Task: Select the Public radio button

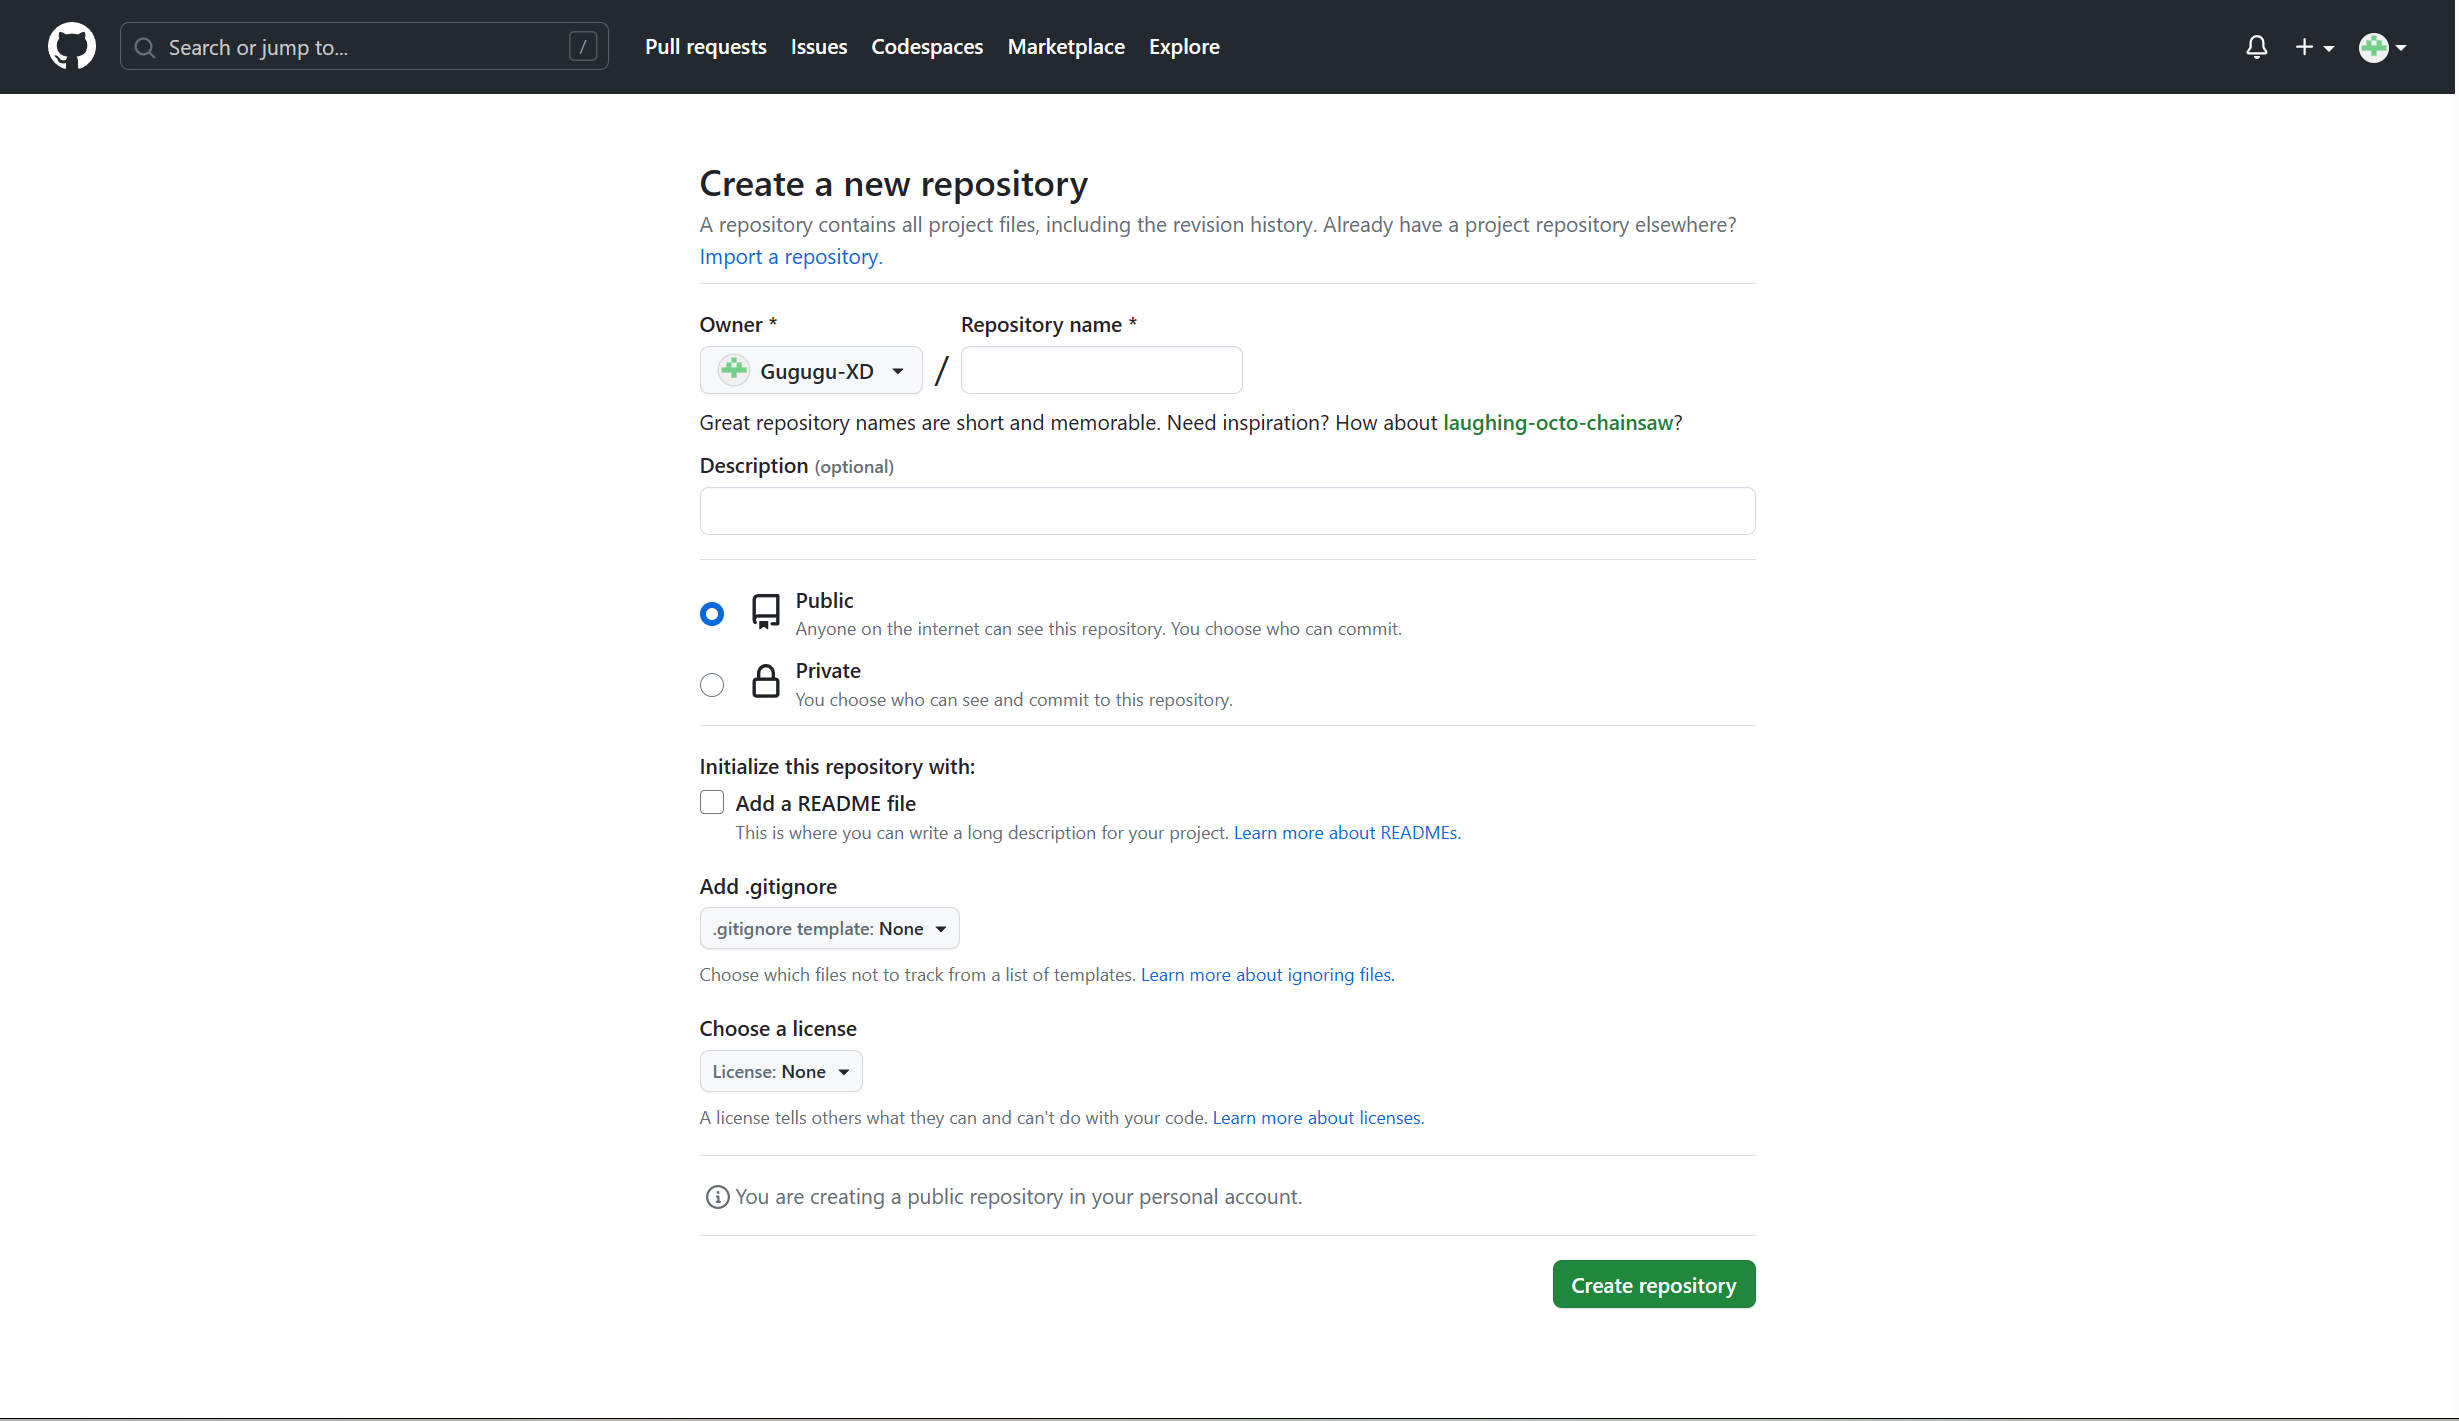Action: 712,613
